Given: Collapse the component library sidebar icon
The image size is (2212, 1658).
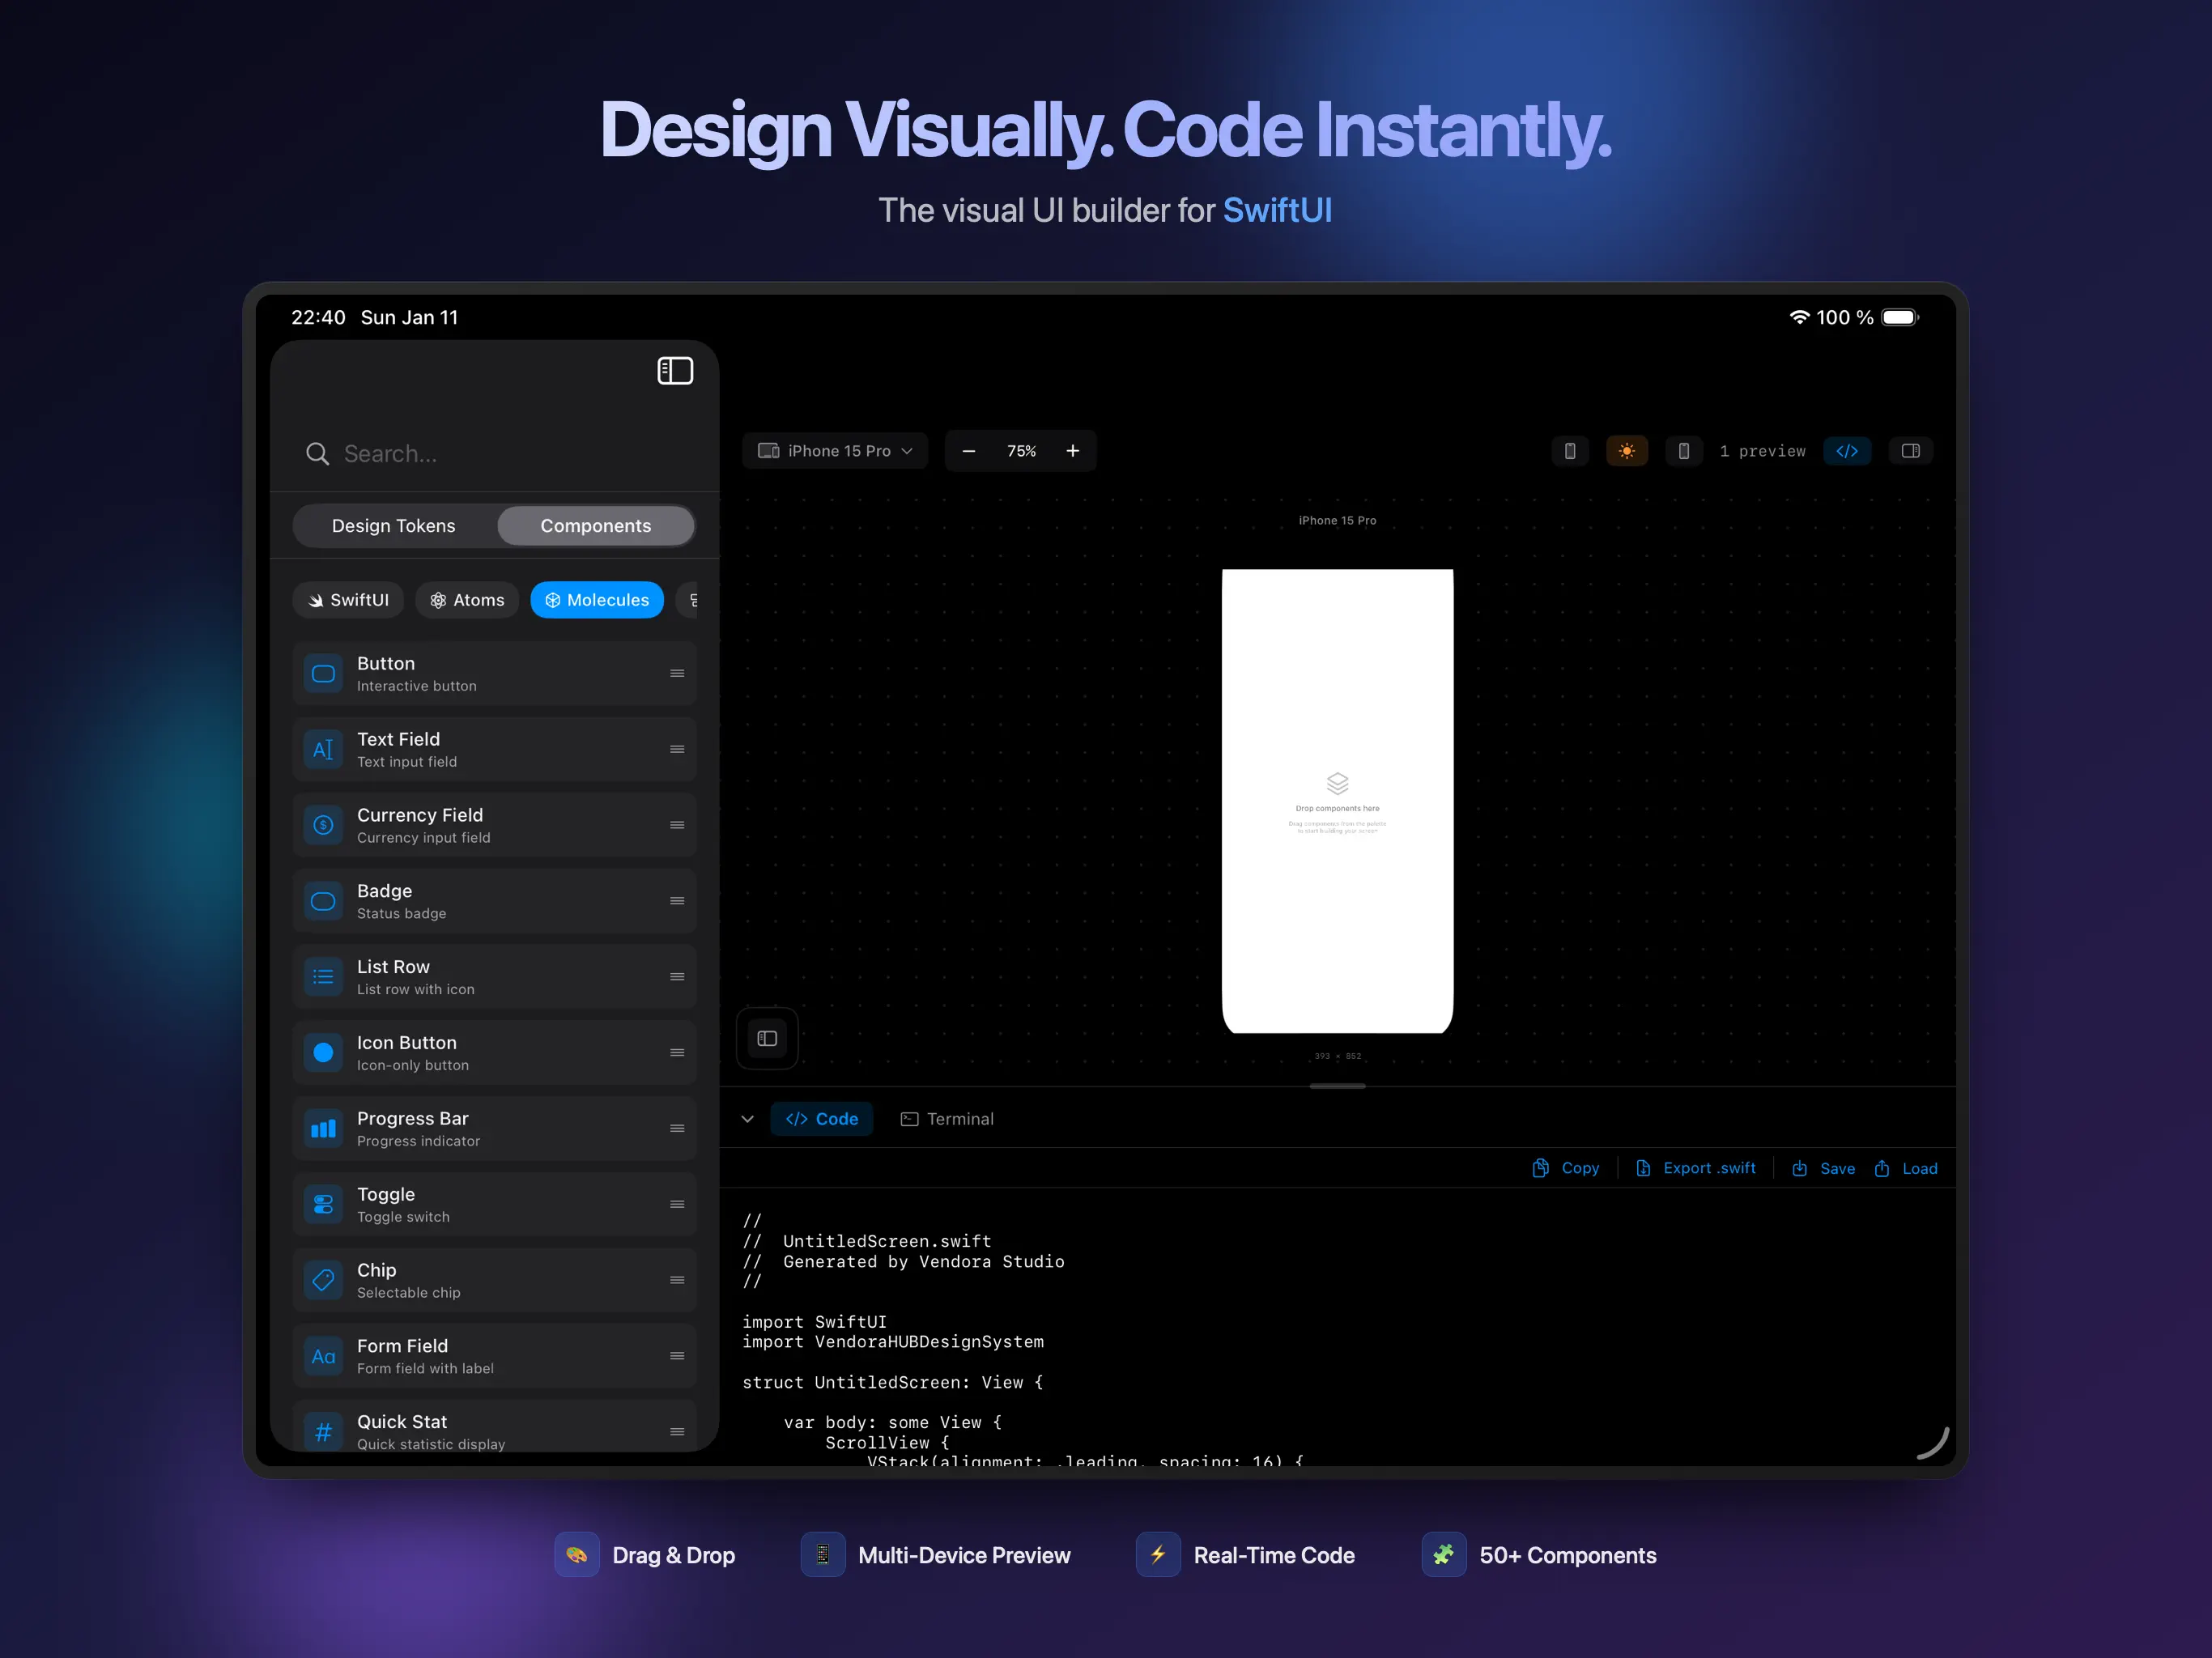Looking at the screenshot, I should 675,370.
